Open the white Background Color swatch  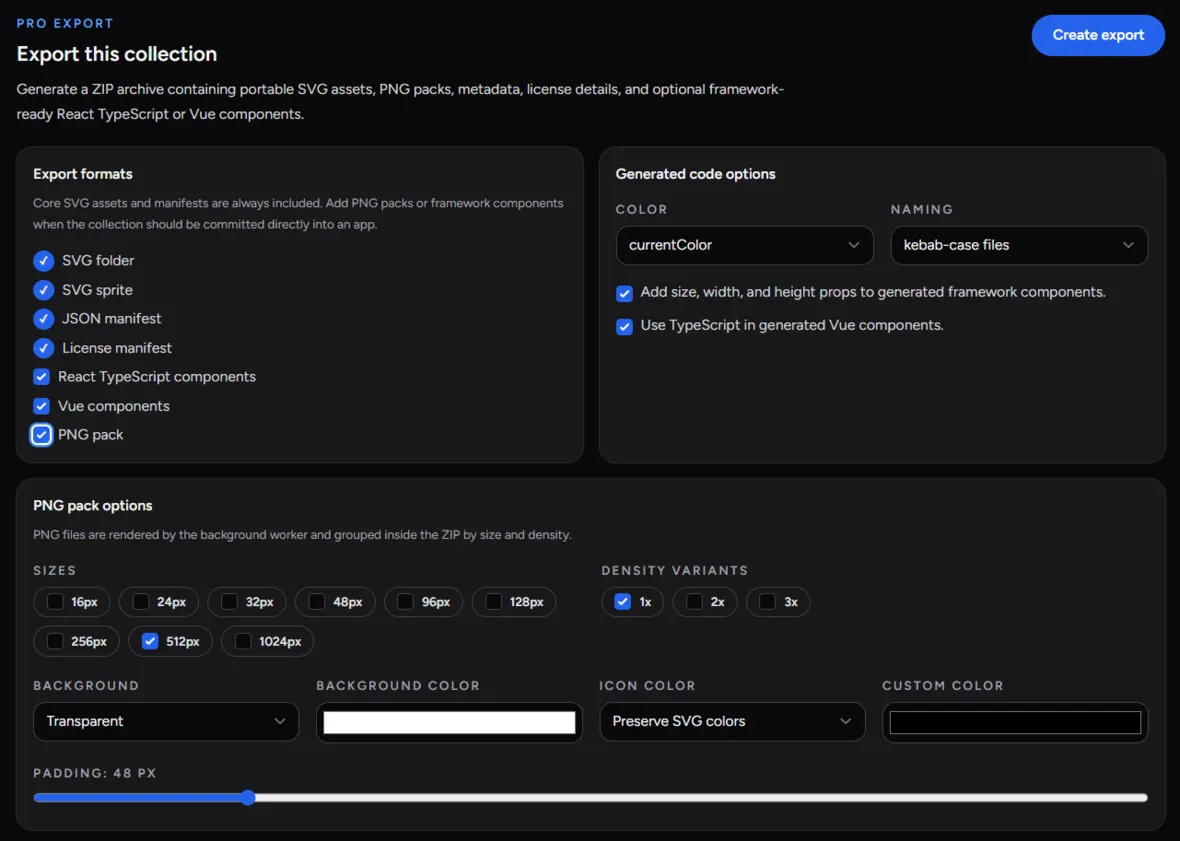coord(449,722)
